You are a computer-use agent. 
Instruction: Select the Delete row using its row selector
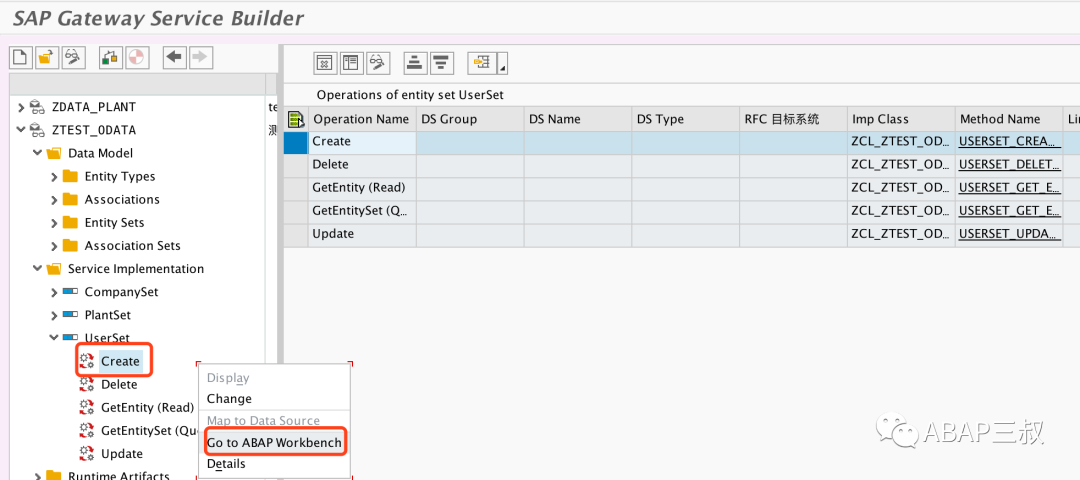295,165
